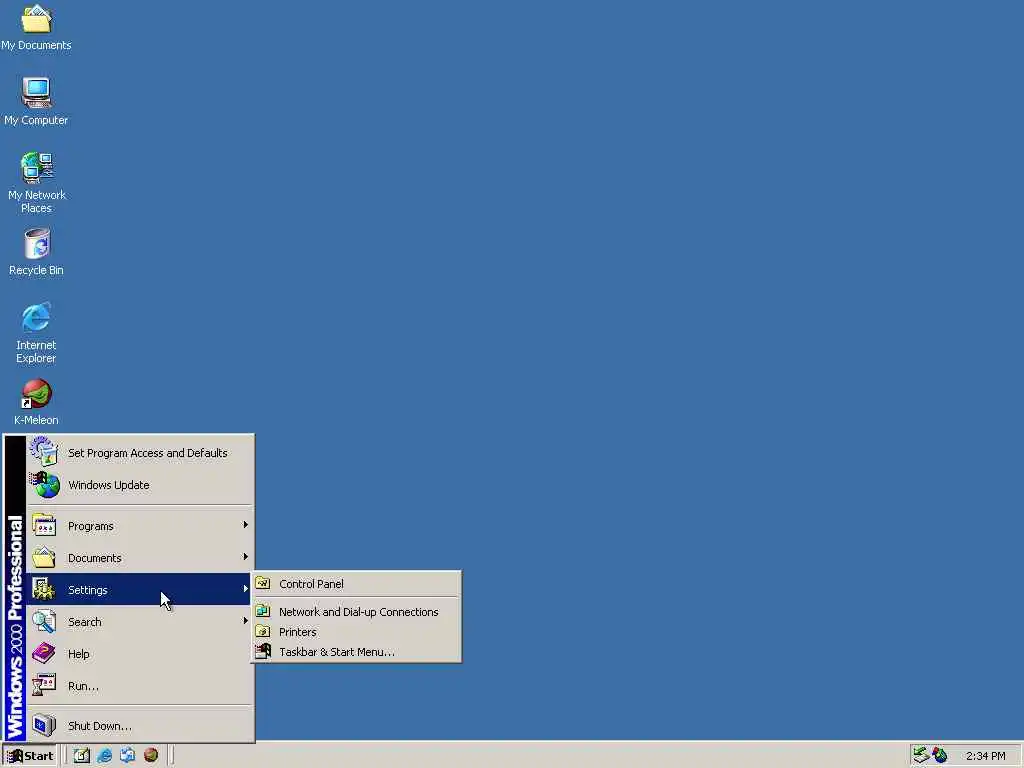Click the Settings icon in Start menu
This screenshot has height=768, width=1024.
[44, 589]
